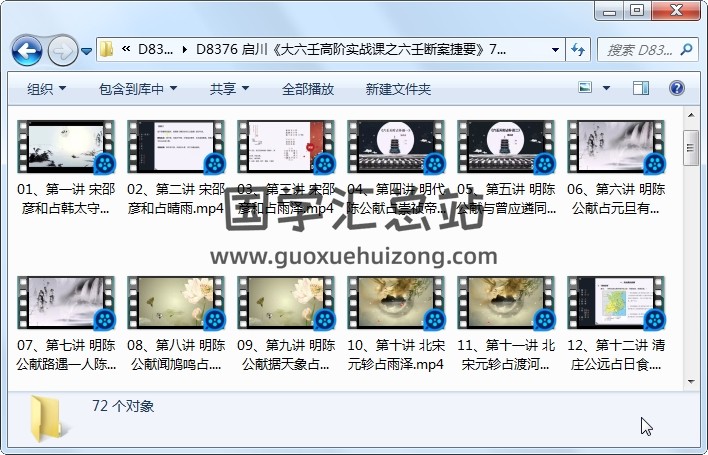Select video 08、第八讲 明陈公献闻鸠鸣 thumbnail
Screen dimensions: 708x455
point(176,302)
